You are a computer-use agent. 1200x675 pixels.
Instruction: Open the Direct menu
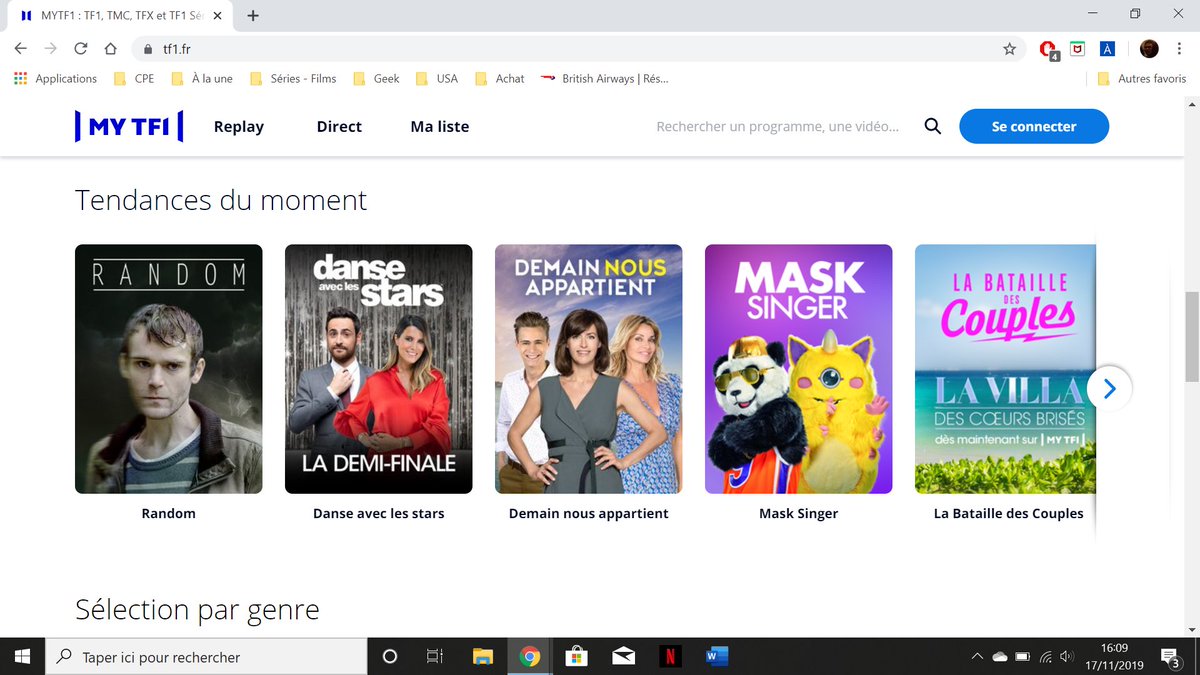339,126
